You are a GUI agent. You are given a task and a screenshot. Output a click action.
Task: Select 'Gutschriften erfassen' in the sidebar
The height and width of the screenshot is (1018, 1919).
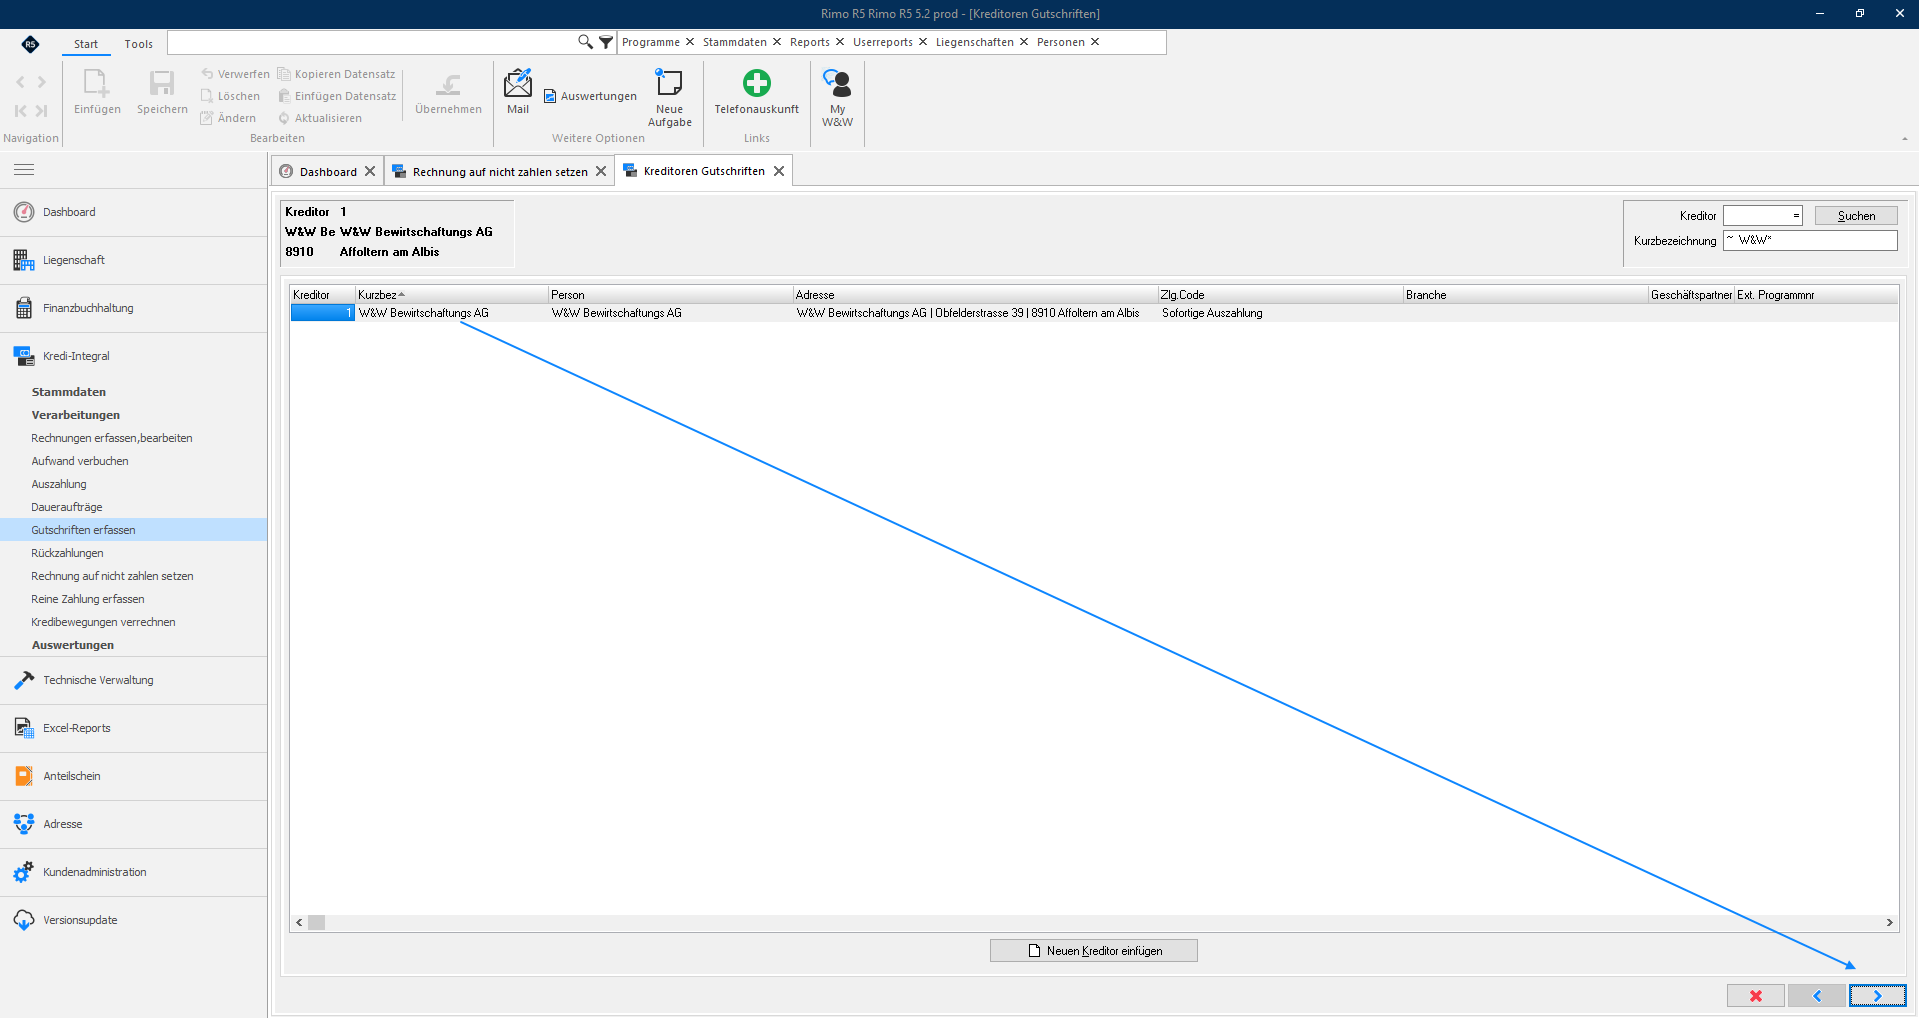coord(134,530)
